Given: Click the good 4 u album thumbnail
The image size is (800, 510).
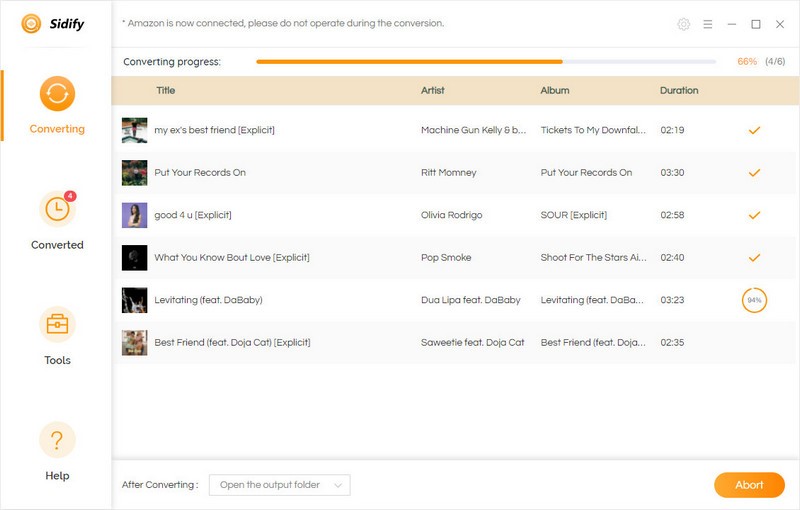Looking at the screenshot, I should pos(134,215).
